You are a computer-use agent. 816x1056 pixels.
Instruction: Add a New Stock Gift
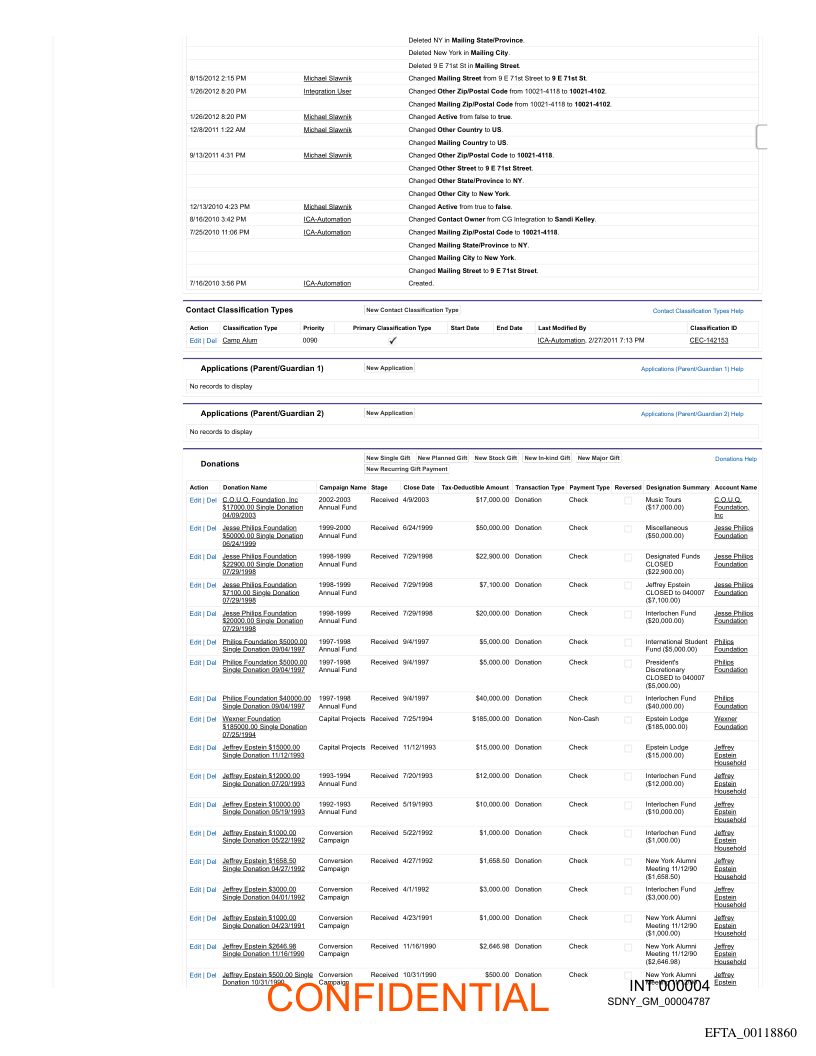[x=496, y=458]
